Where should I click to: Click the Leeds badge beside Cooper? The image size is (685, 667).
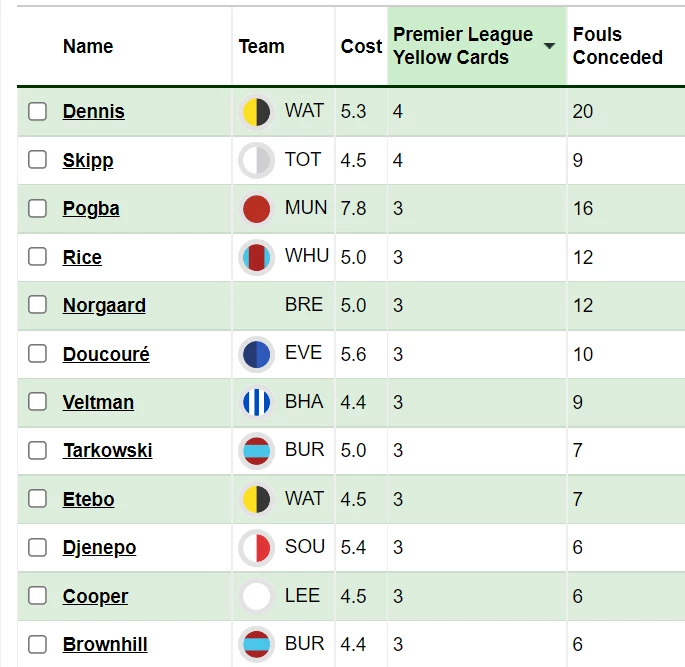(256, 596)
